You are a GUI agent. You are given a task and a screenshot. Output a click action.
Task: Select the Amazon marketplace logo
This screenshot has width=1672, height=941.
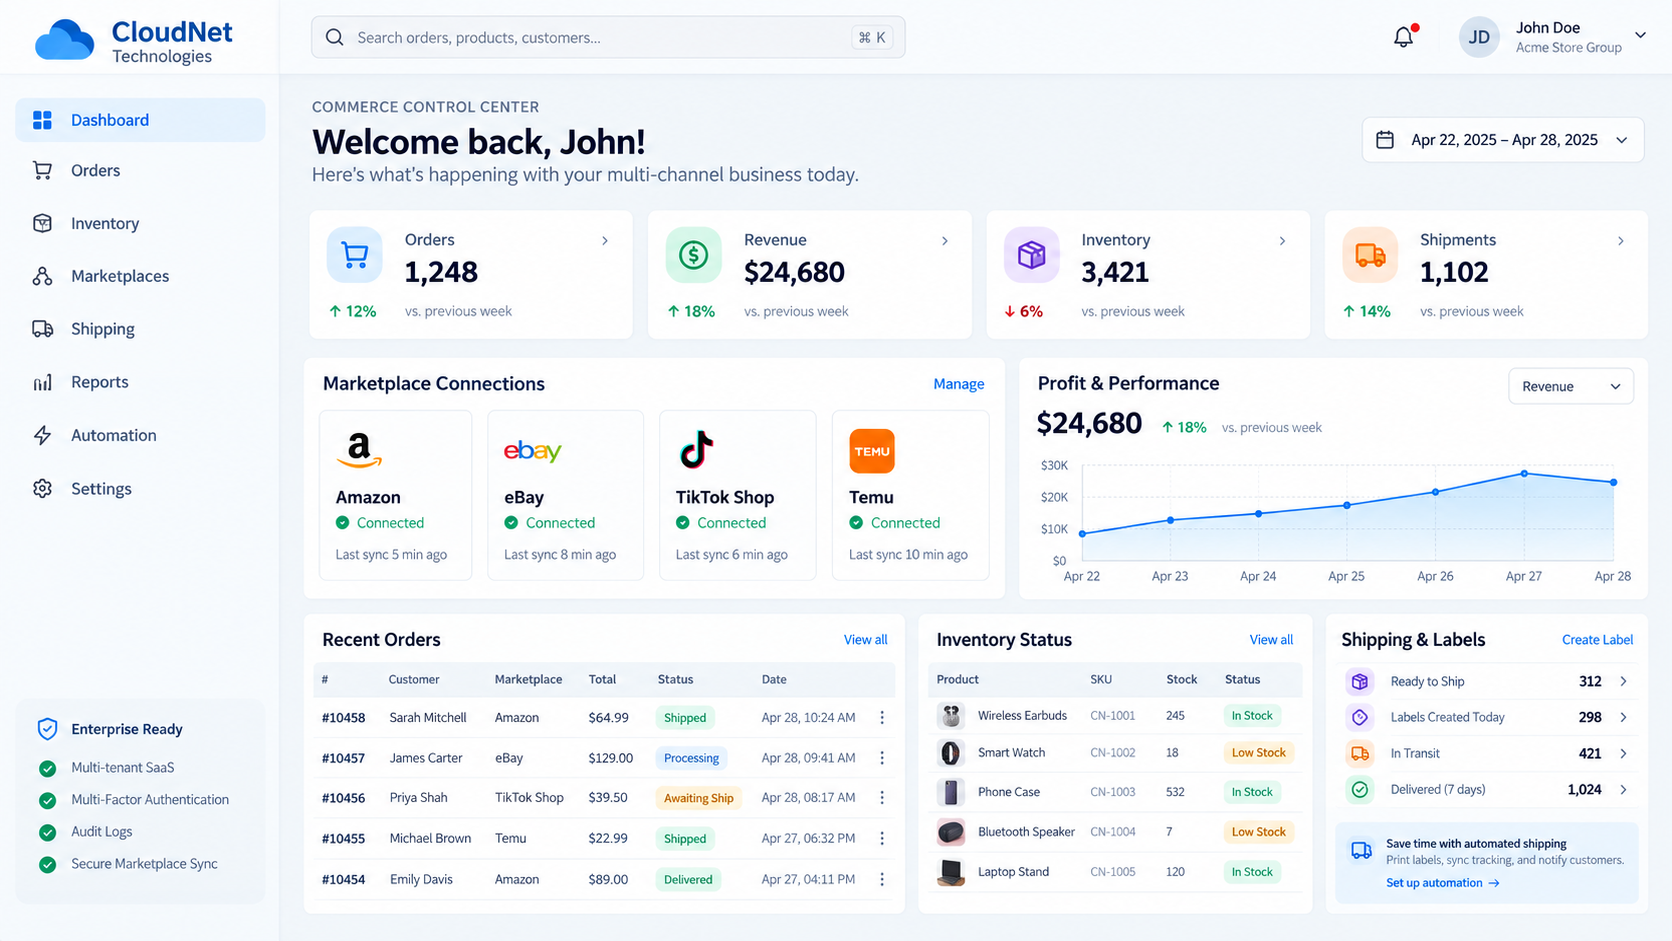(x=359, y=450)
